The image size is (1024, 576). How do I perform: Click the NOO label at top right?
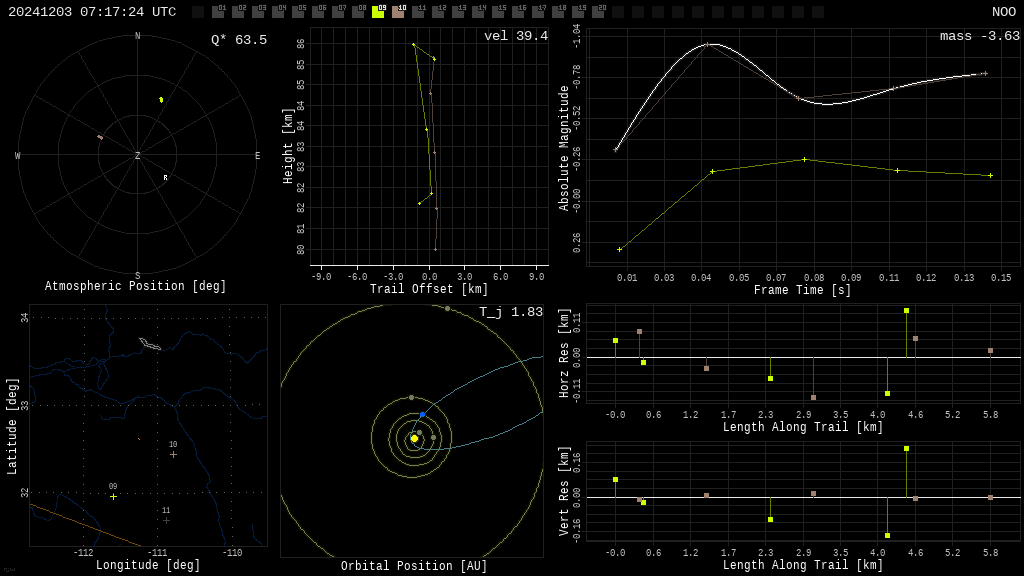(1004, 12)
